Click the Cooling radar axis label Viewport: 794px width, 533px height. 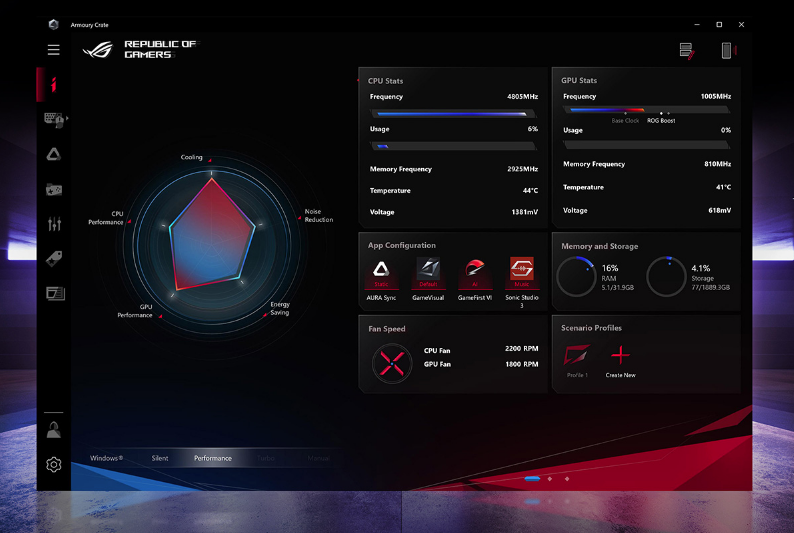point(191,157)
